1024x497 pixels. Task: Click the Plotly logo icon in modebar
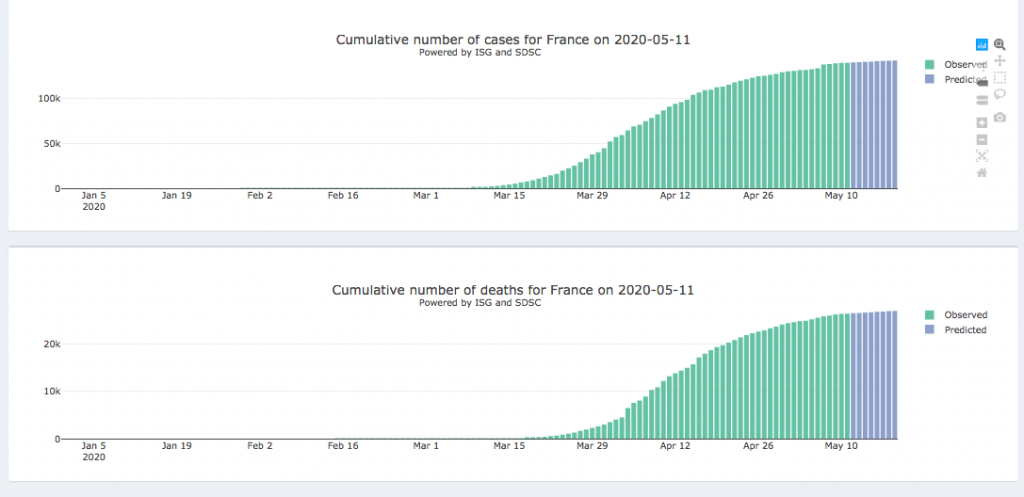(x=982, y=45)
